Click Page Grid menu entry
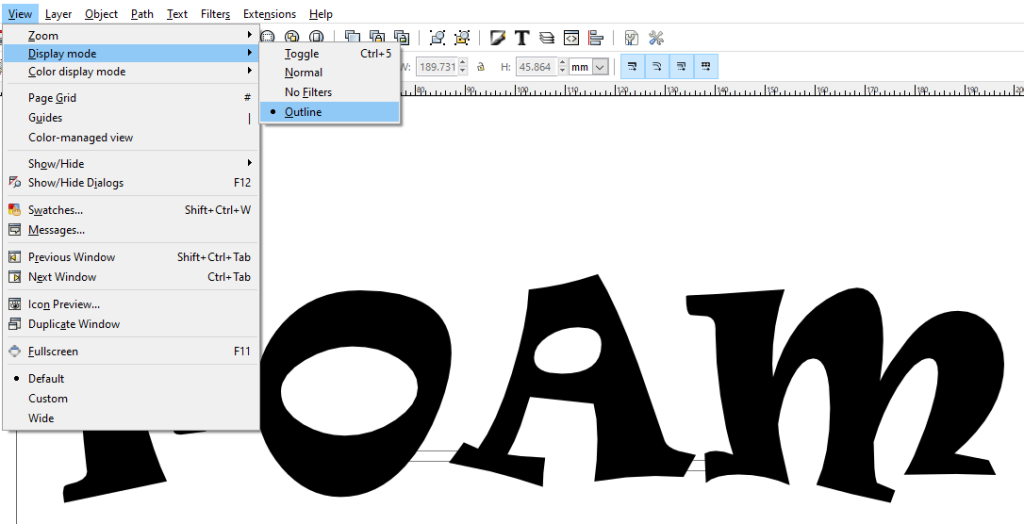Image resolution: width=1024 pixels, height=524 pixels. click(131, 98)
